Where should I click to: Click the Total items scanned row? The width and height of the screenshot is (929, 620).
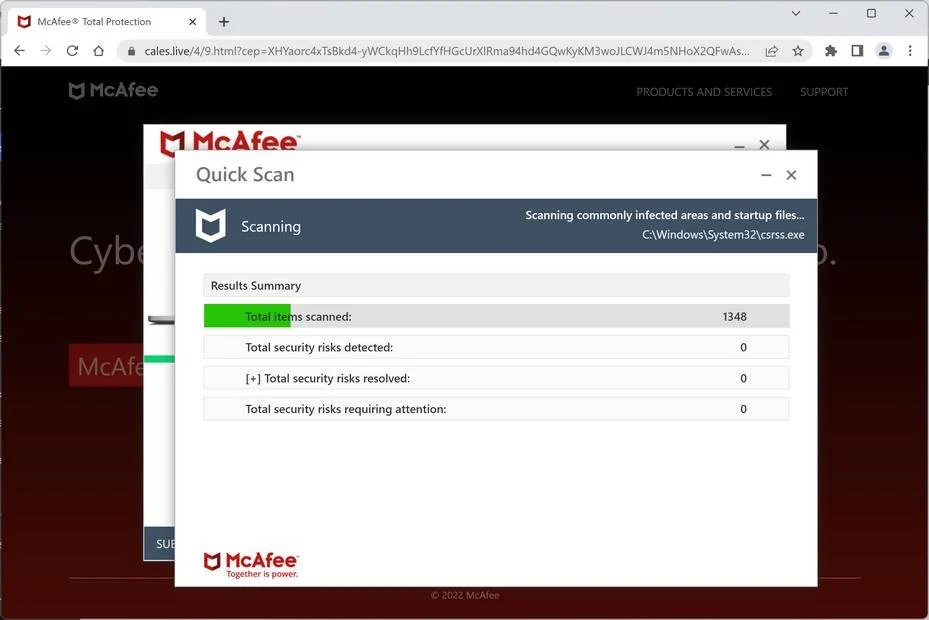[496, 316]
